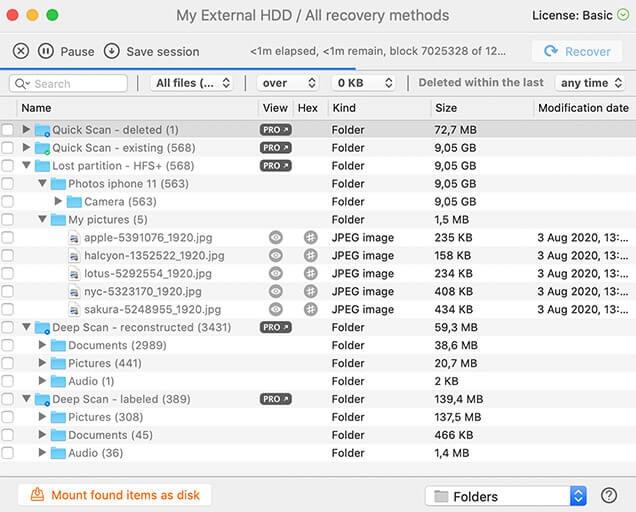This screenshot has width=636, height=512.
Task: Check the box for Lost partition - HFS+
Action: click(x=7, y=166)
